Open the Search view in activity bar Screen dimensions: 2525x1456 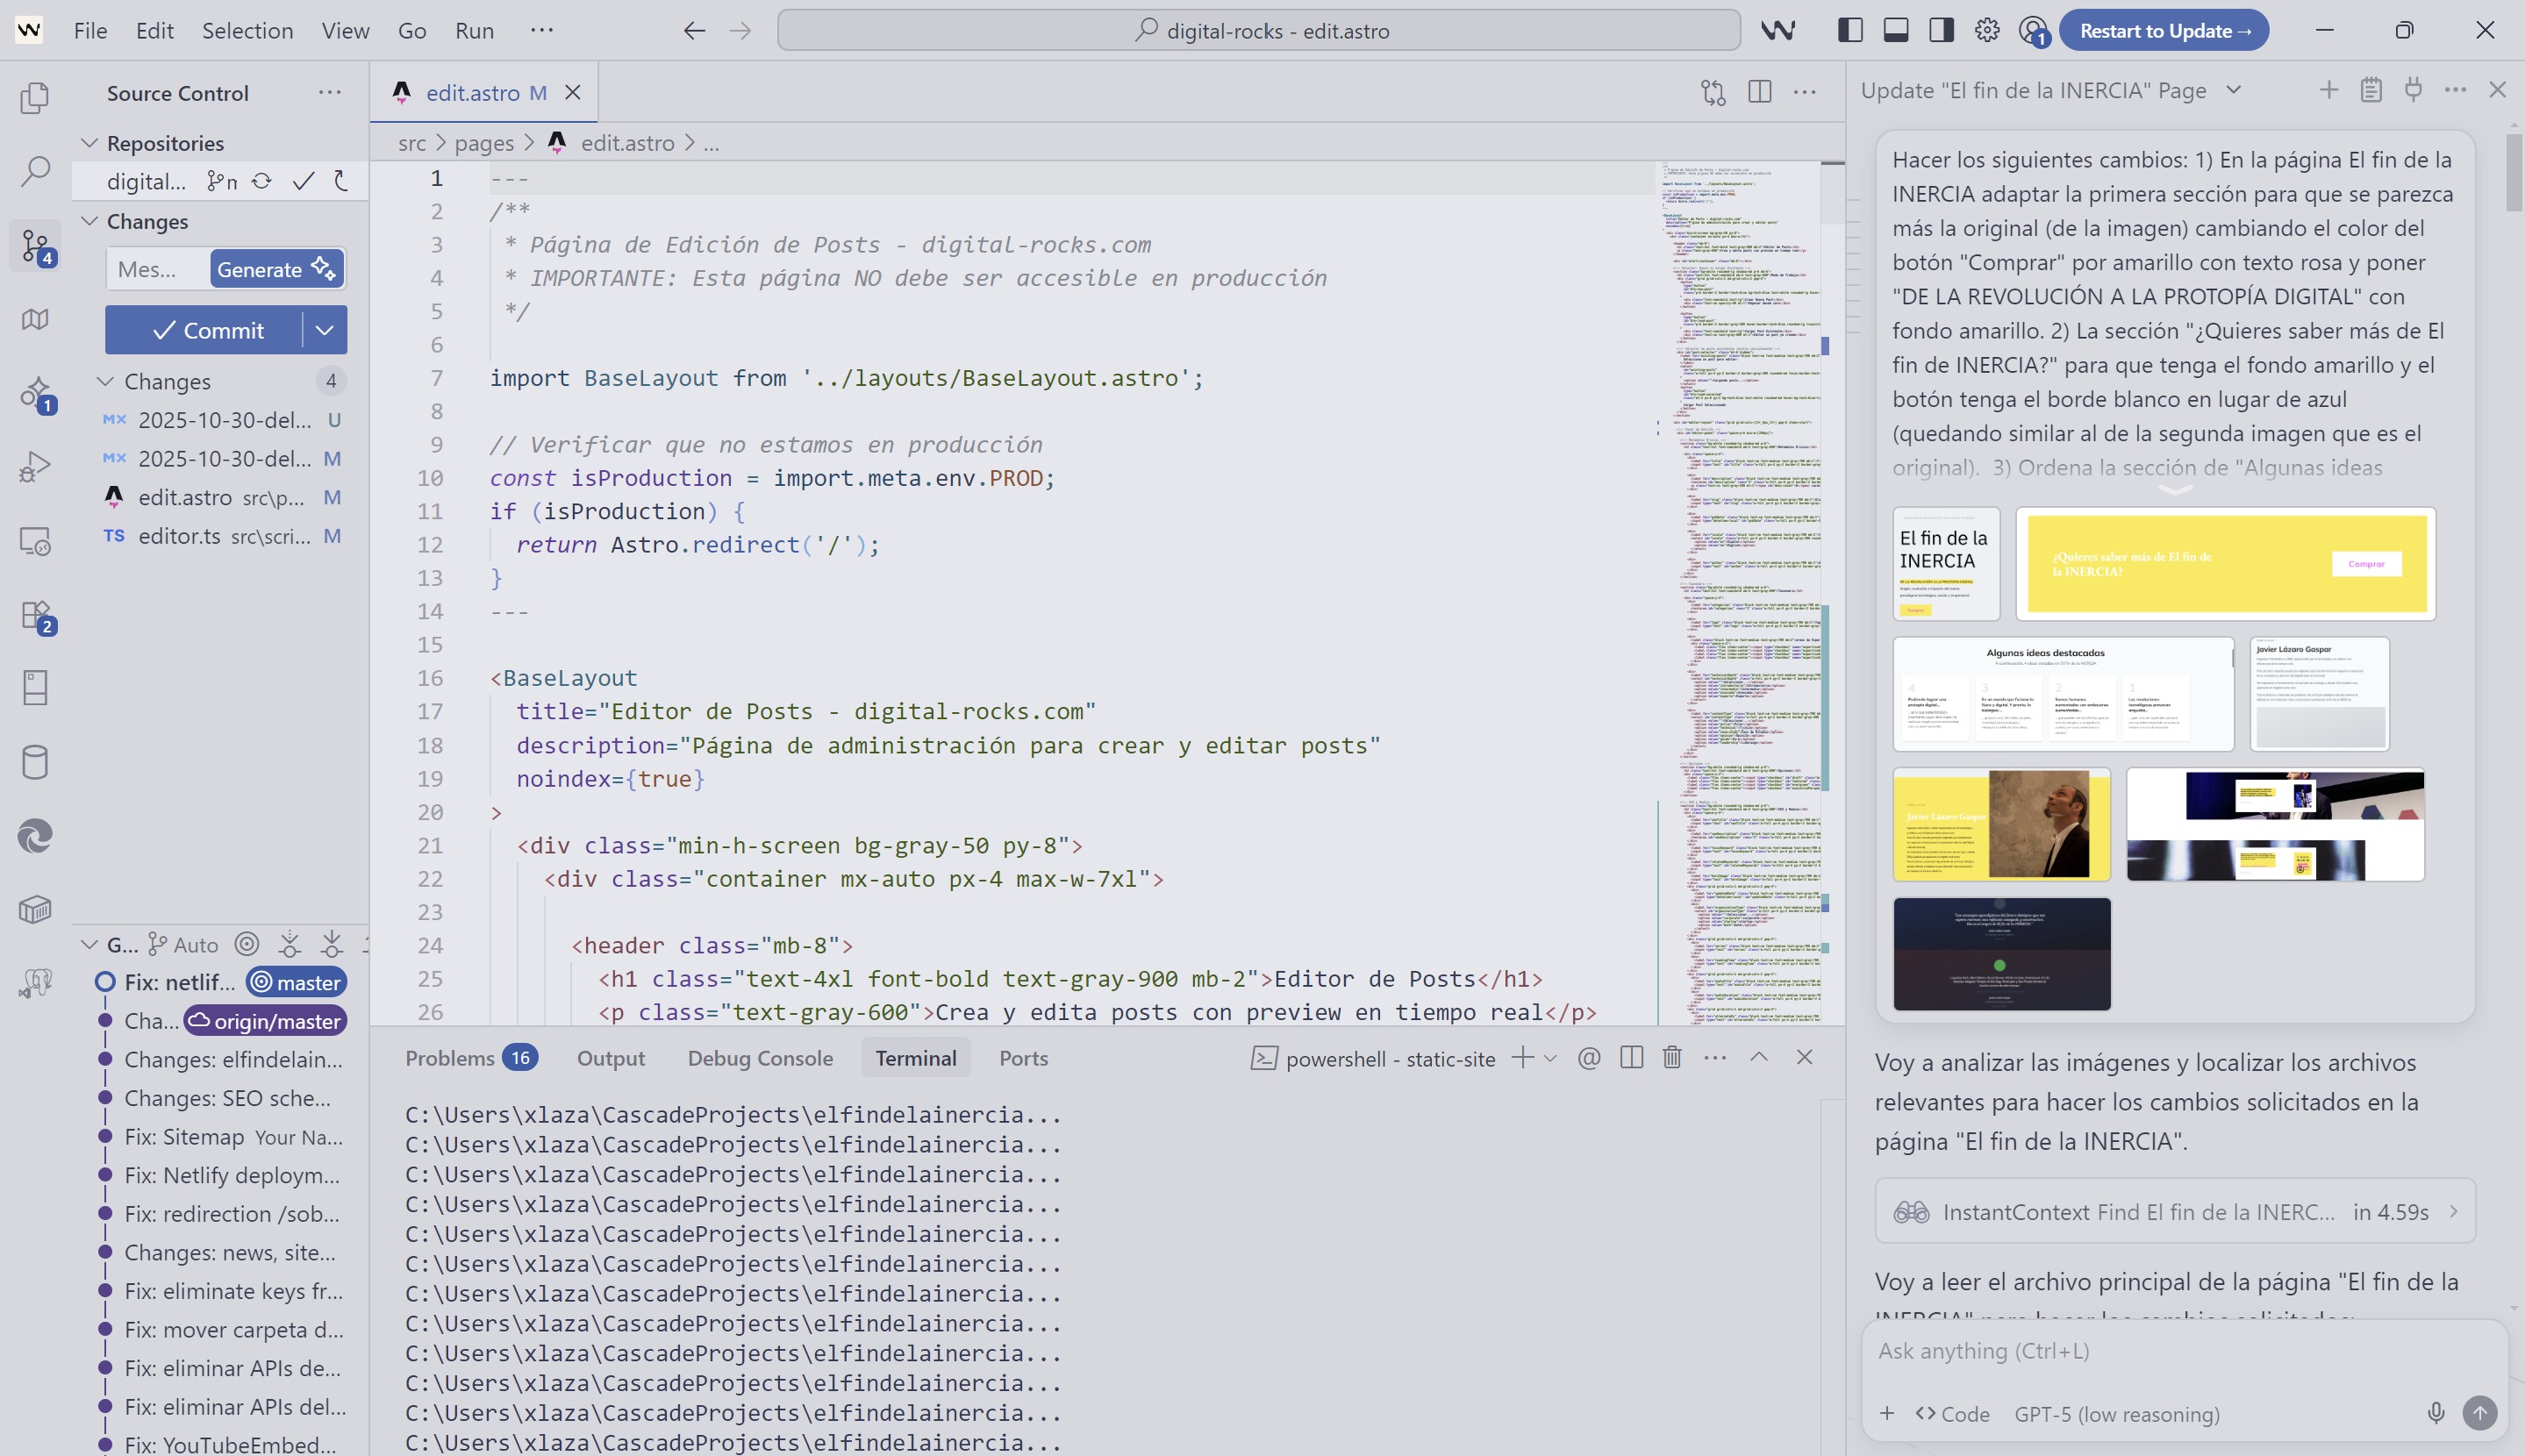coord(35,172)
